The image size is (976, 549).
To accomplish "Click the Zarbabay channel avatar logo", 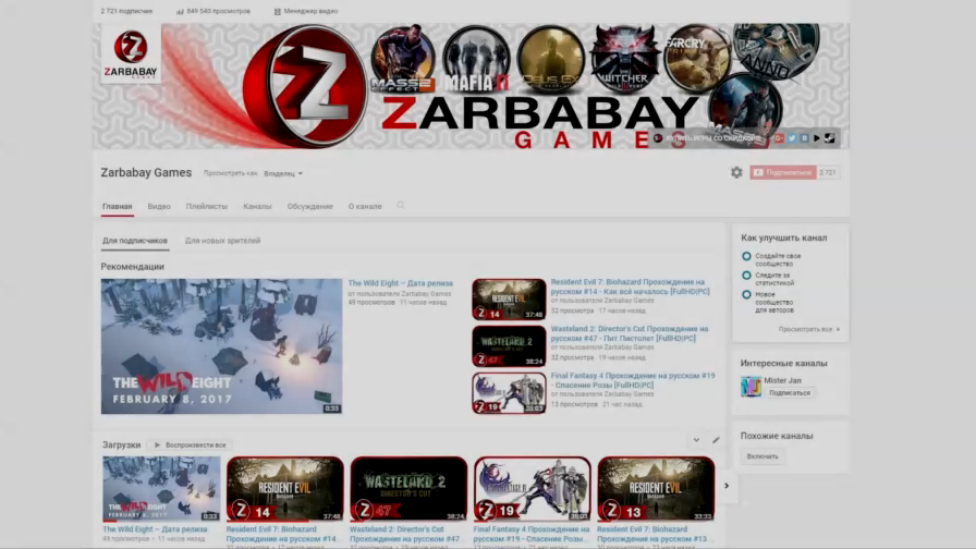I will pyautogui.click(x=131, y=54).
